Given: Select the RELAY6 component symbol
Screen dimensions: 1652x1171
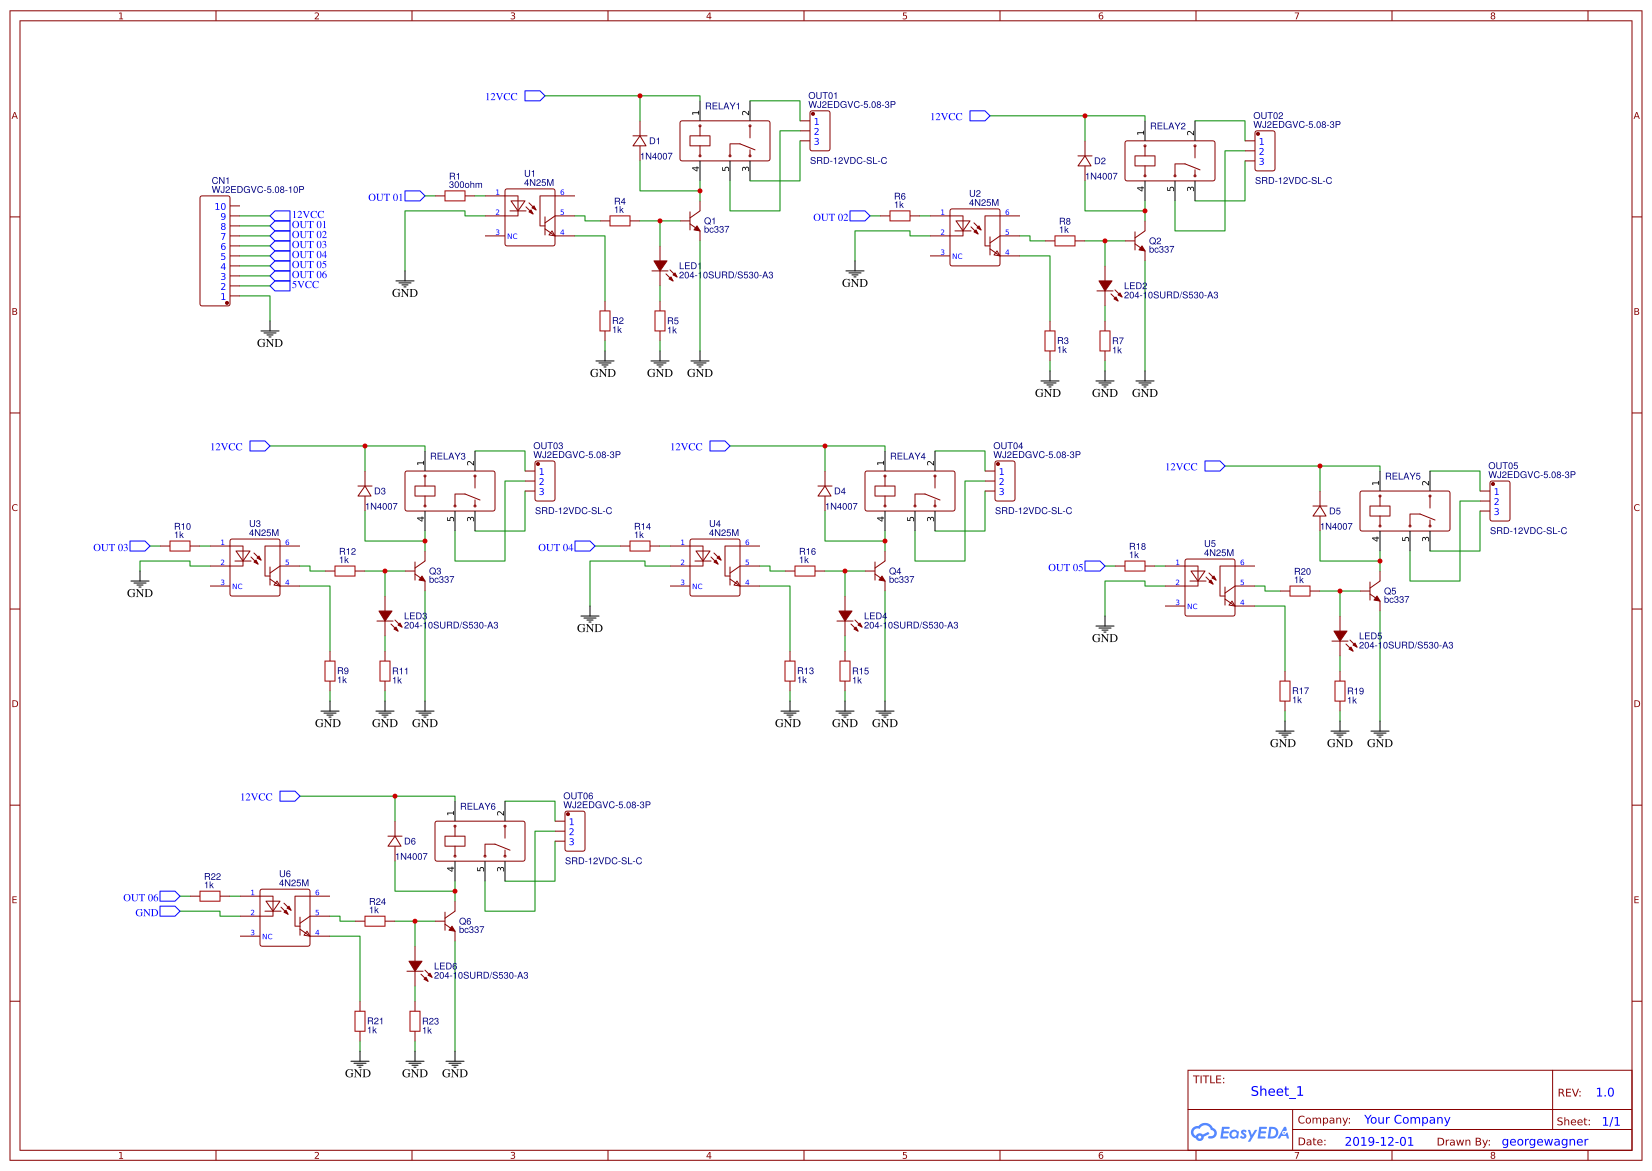Looking at the screenshot, I should (x=479, y=840).
